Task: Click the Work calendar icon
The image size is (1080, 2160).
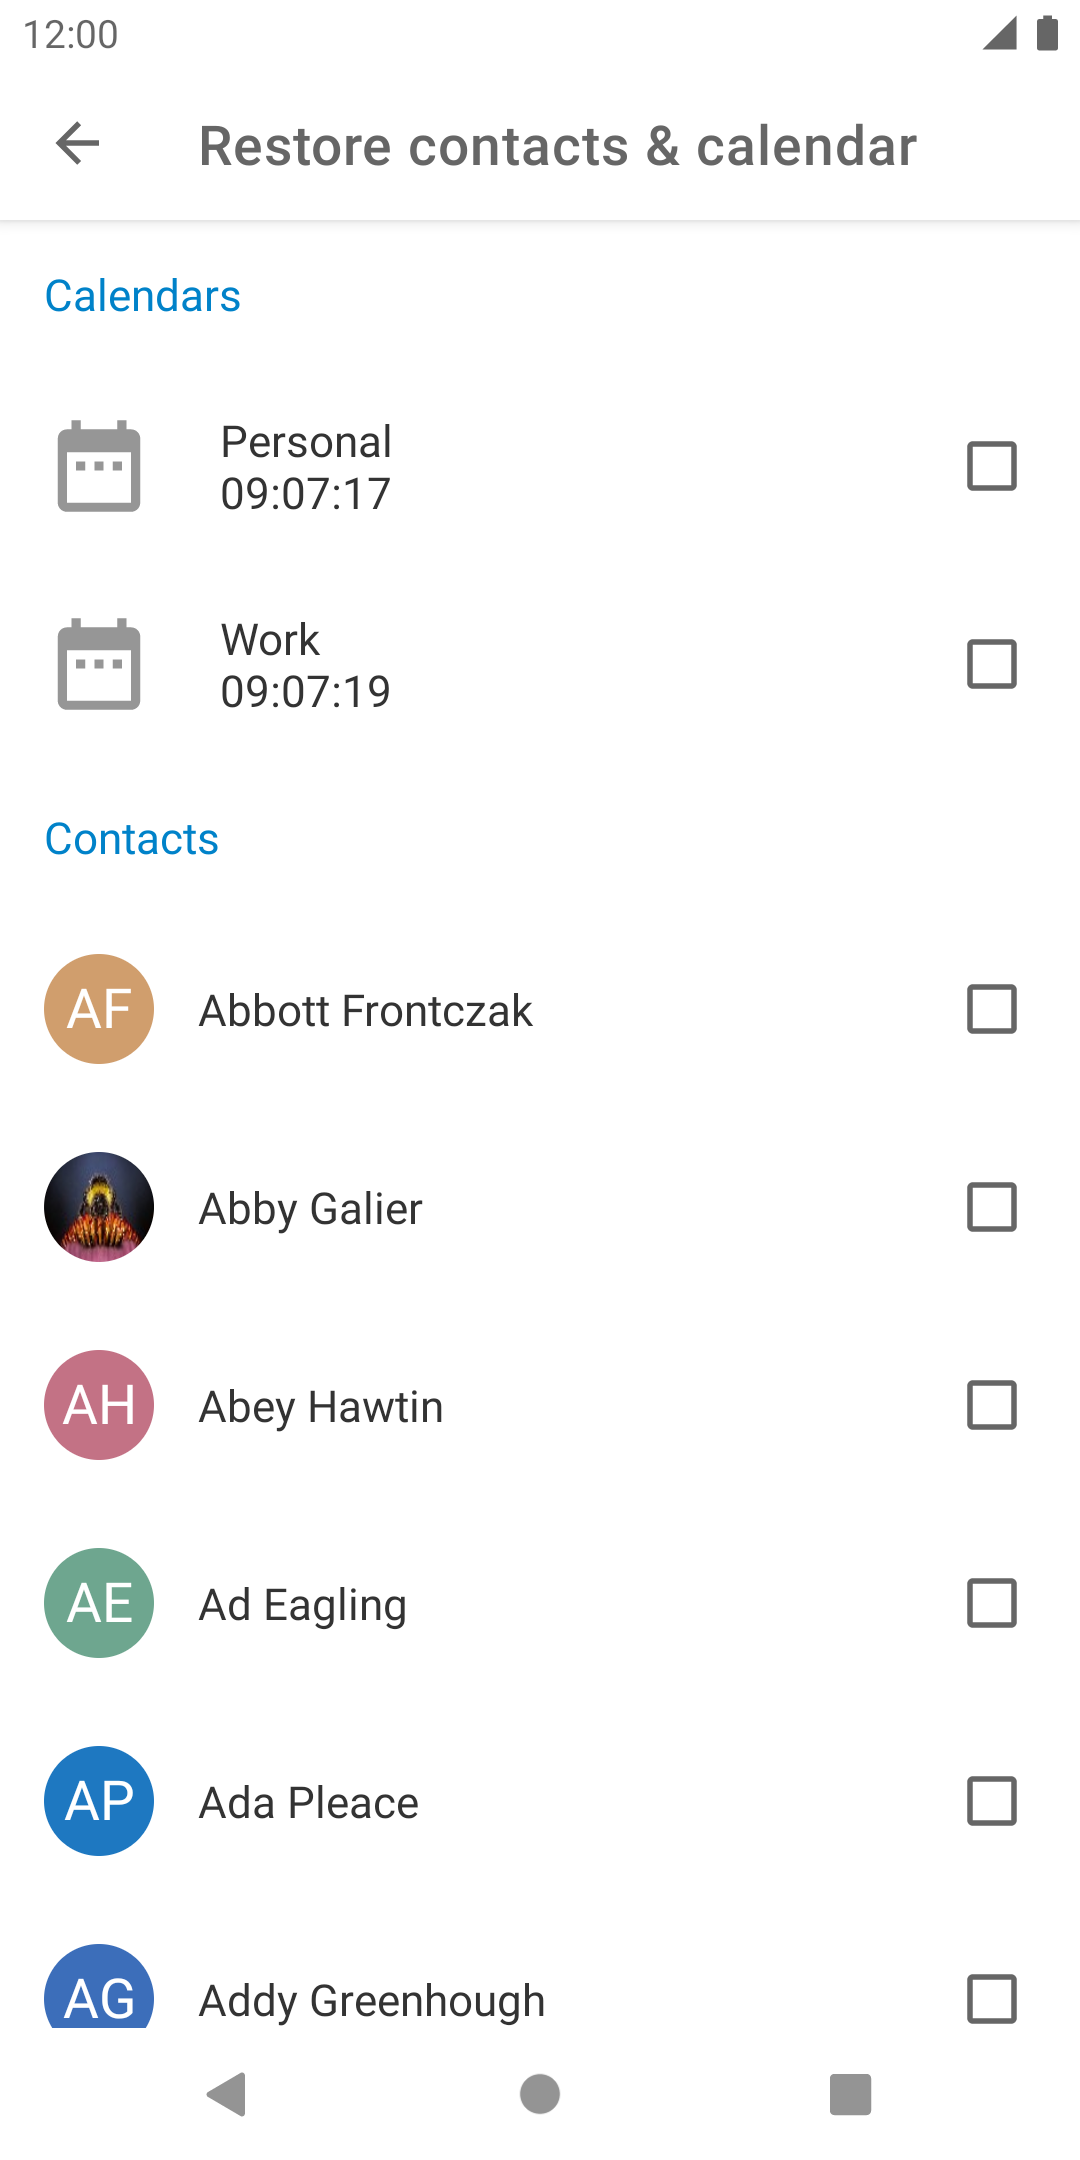Action: click(99, 664)
